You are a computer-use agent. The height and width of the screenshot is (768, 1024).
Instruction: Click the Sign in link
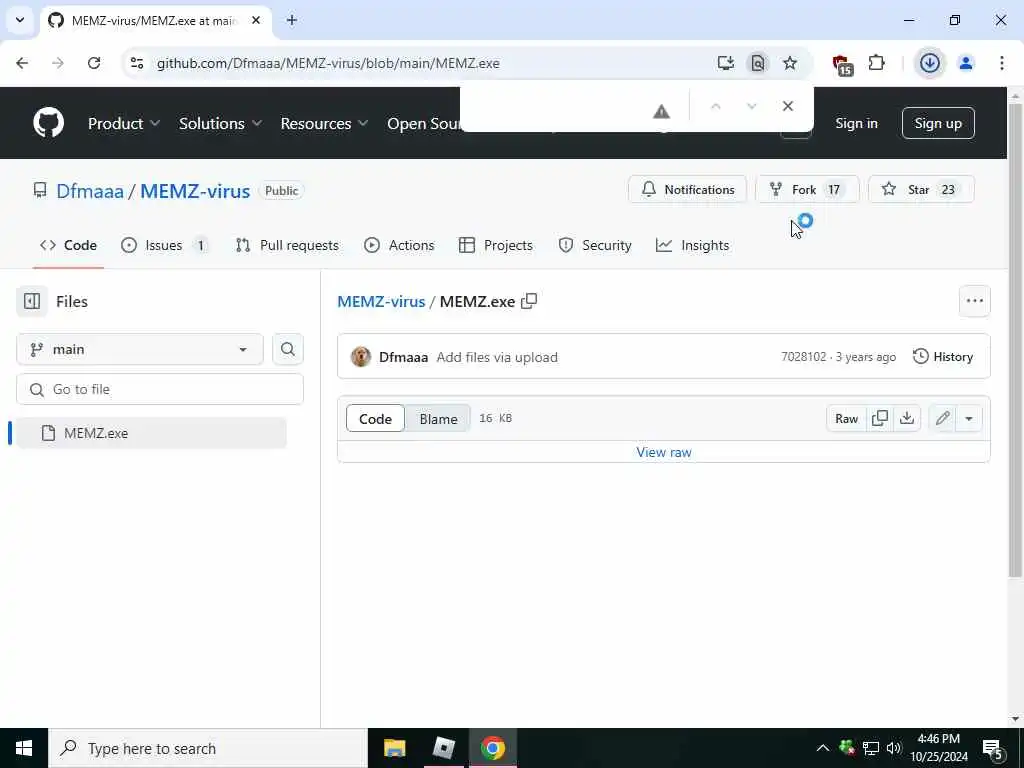click(x=856, y=123)
